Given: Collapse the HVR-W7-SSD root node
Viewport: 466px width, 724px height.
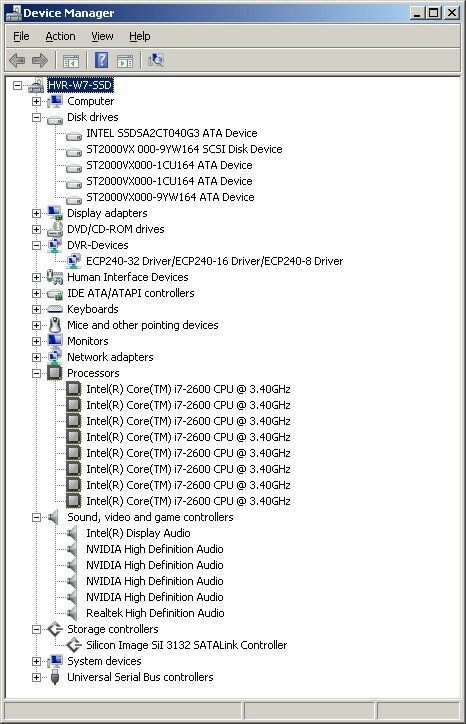Looking at the screenshot, I should (17, 85).
